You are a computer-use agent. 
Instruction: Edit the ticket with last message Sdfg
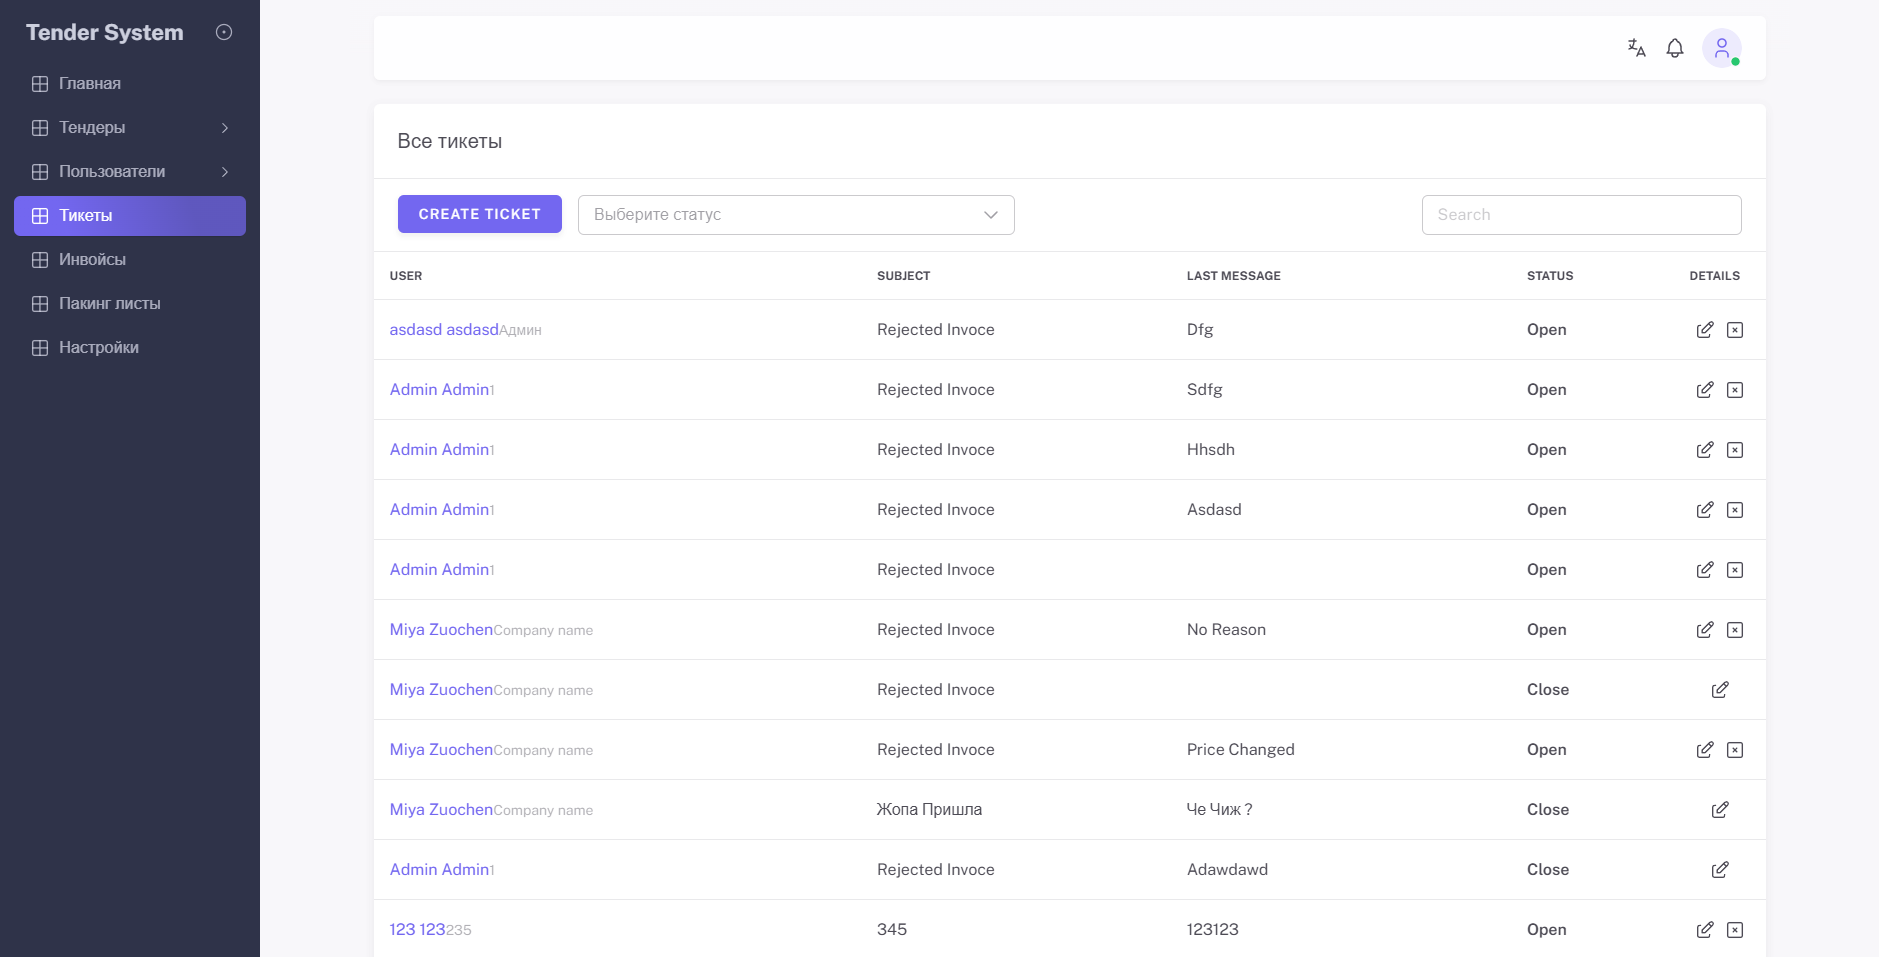[1705, 390]
